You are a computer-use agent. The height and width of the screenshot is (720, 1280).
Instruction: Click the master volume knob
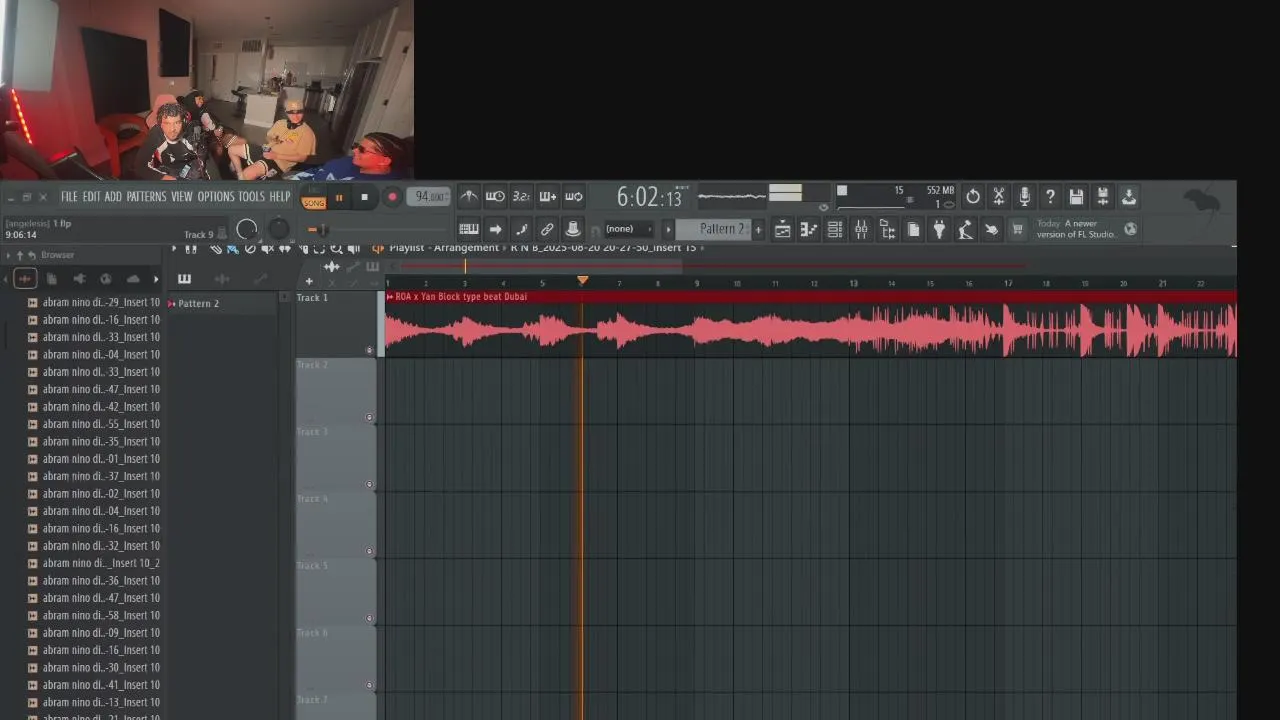pyautogui.click(x=247, y=230)
